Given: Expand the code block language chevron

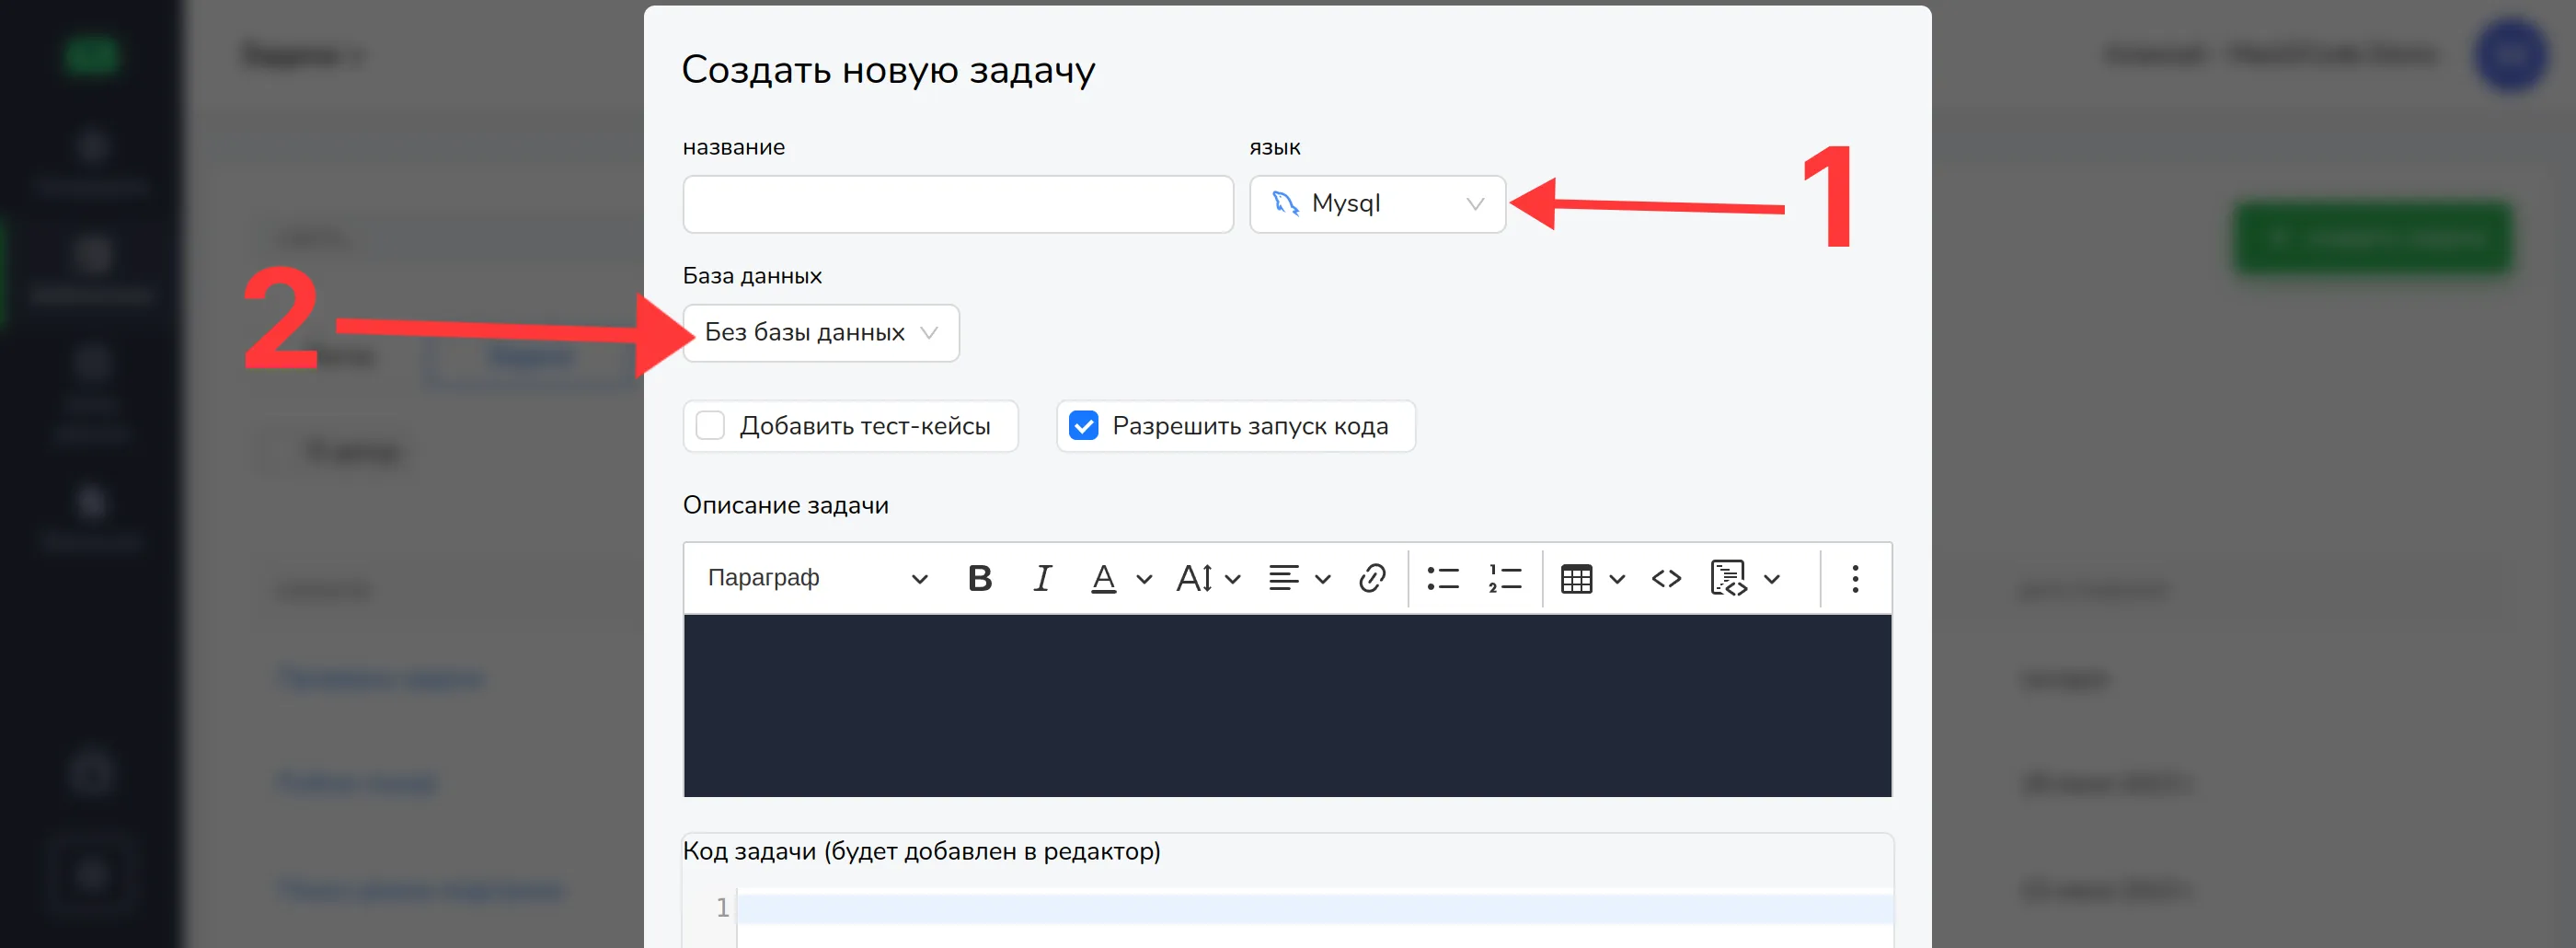Looking at the screenshot, I should point(1772,579).
